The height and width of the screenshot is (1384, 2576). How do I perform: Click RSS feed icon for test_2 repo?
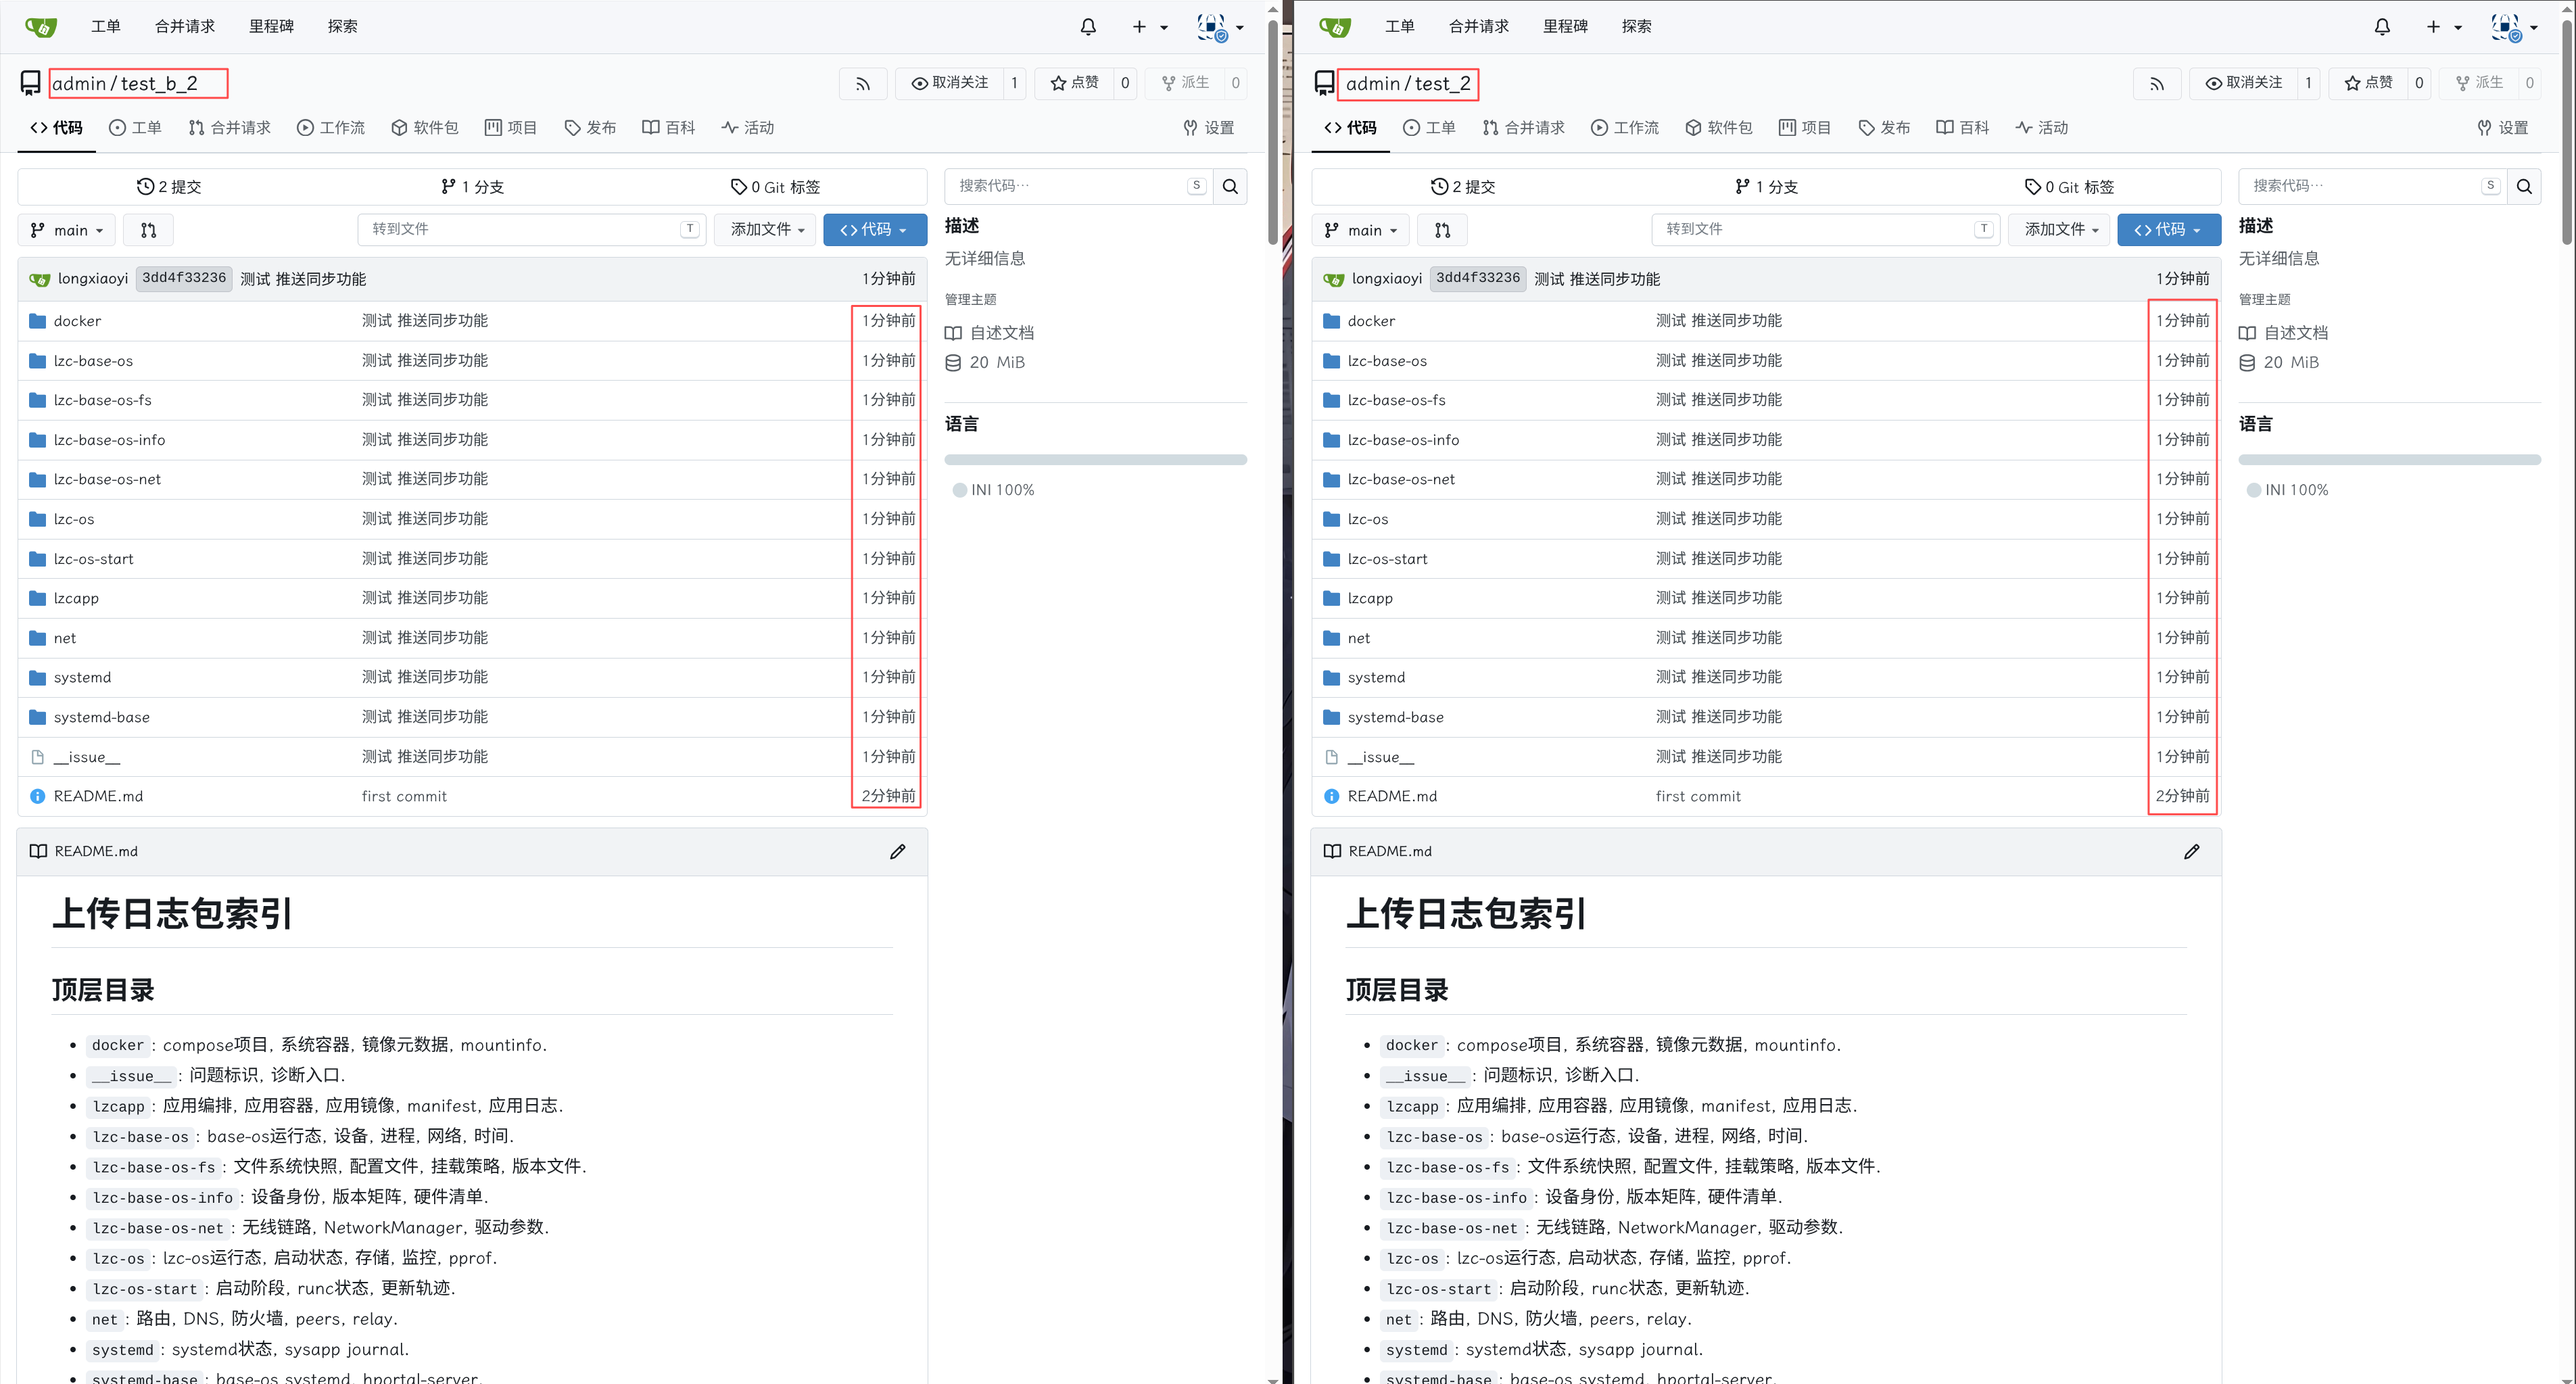coord(2156,84)
